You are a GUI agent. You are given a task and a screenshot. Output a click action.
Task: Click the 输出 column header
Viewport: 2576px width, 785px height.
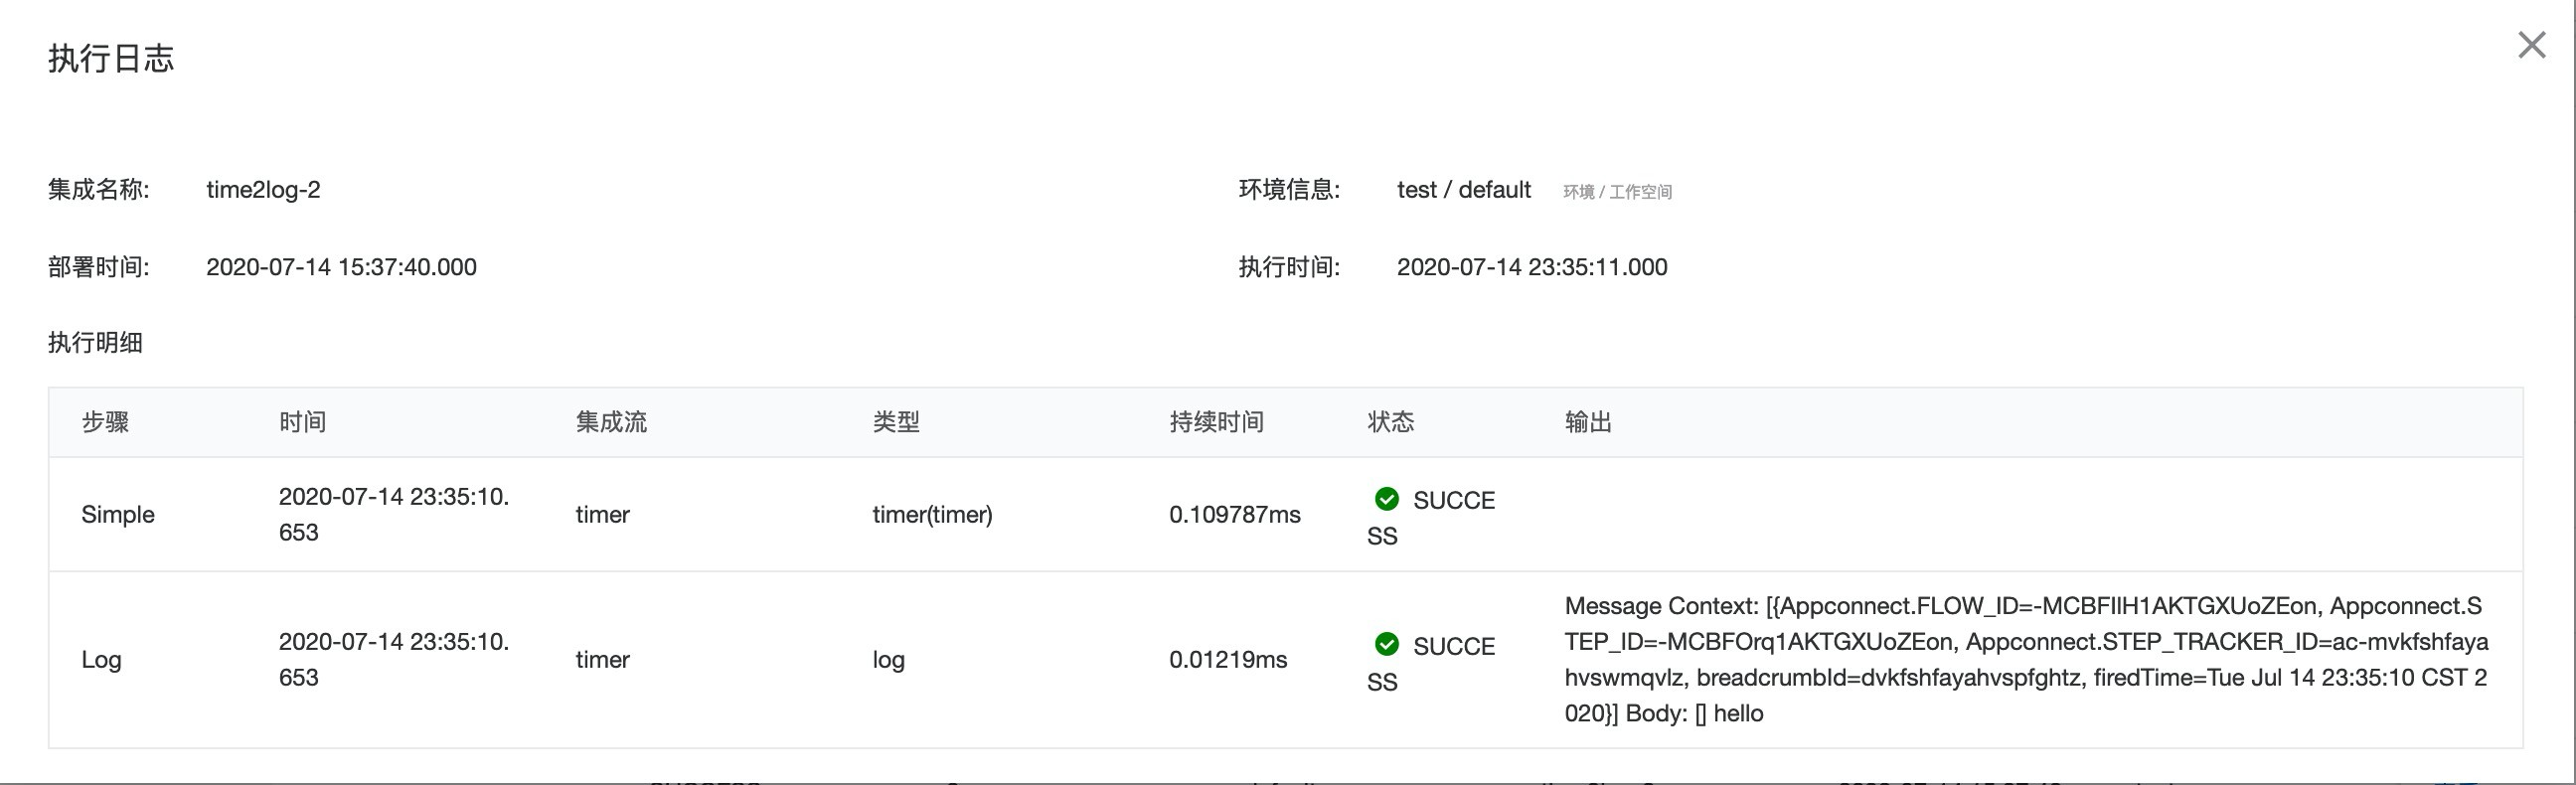[x=1588, y=422]
